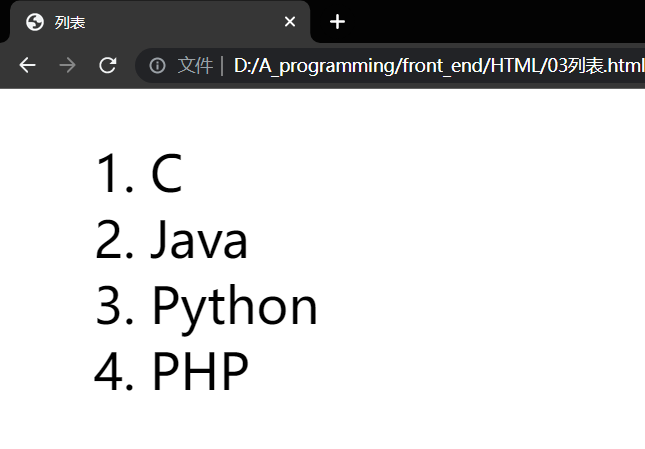The width and height of the screenshot is (645, 449).
Task: Click the forward navigation arrow
Action: pyautogui.click(x=67, y=65)
